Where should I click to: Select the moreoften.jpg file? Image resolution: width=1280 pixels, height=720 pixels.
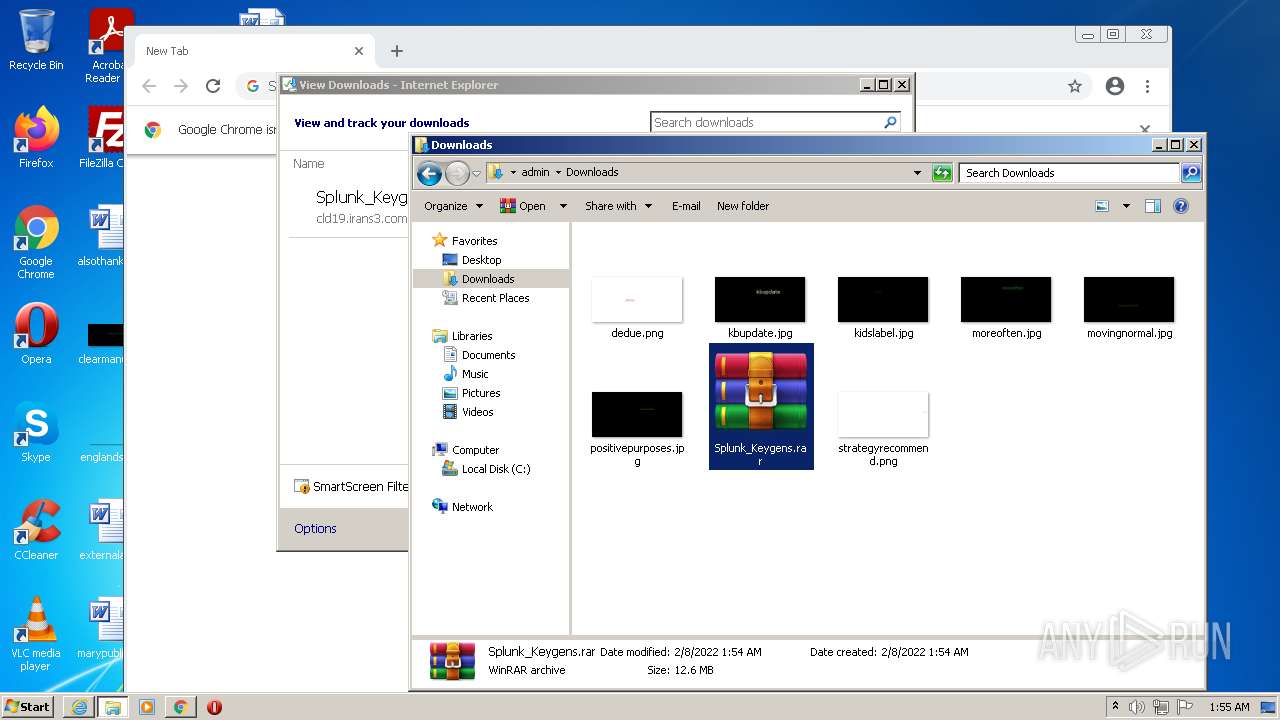[1006, 308]
